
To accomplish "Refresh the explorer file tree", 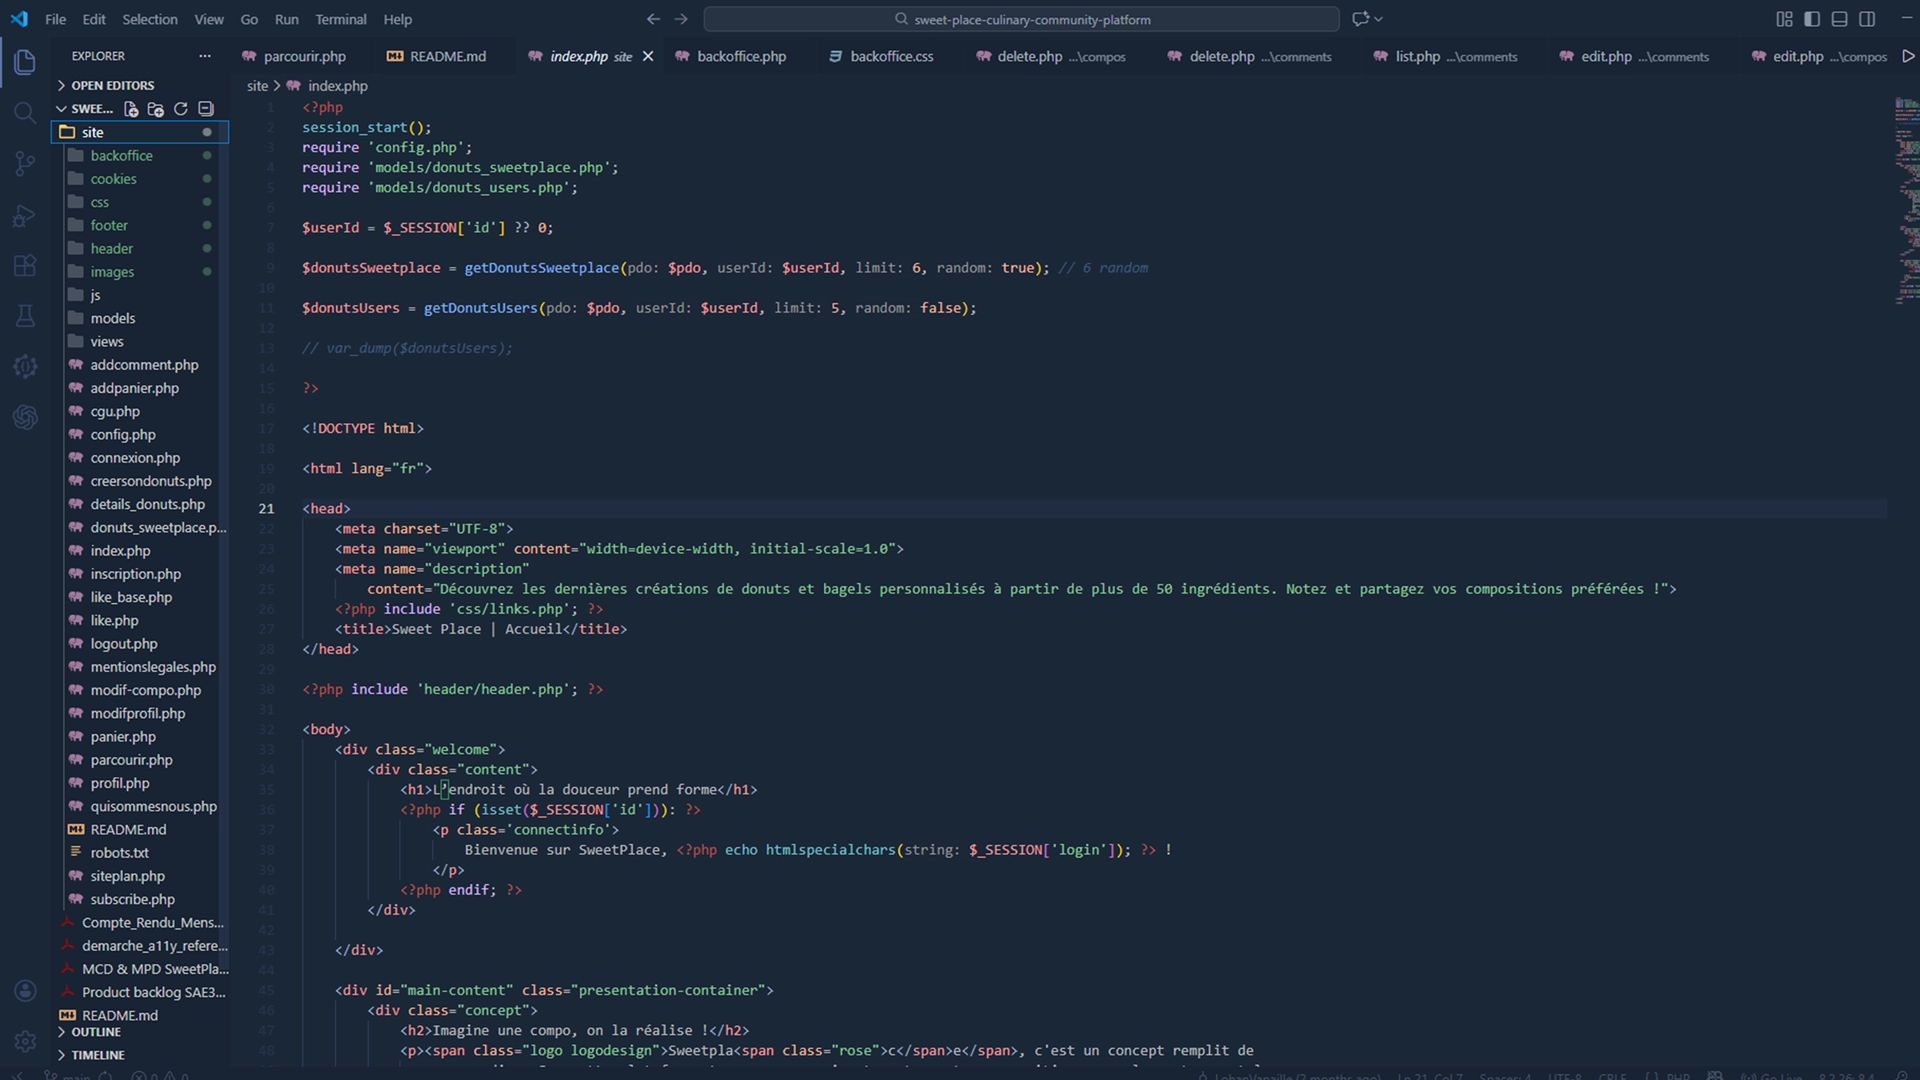I will tap(181, 109).
